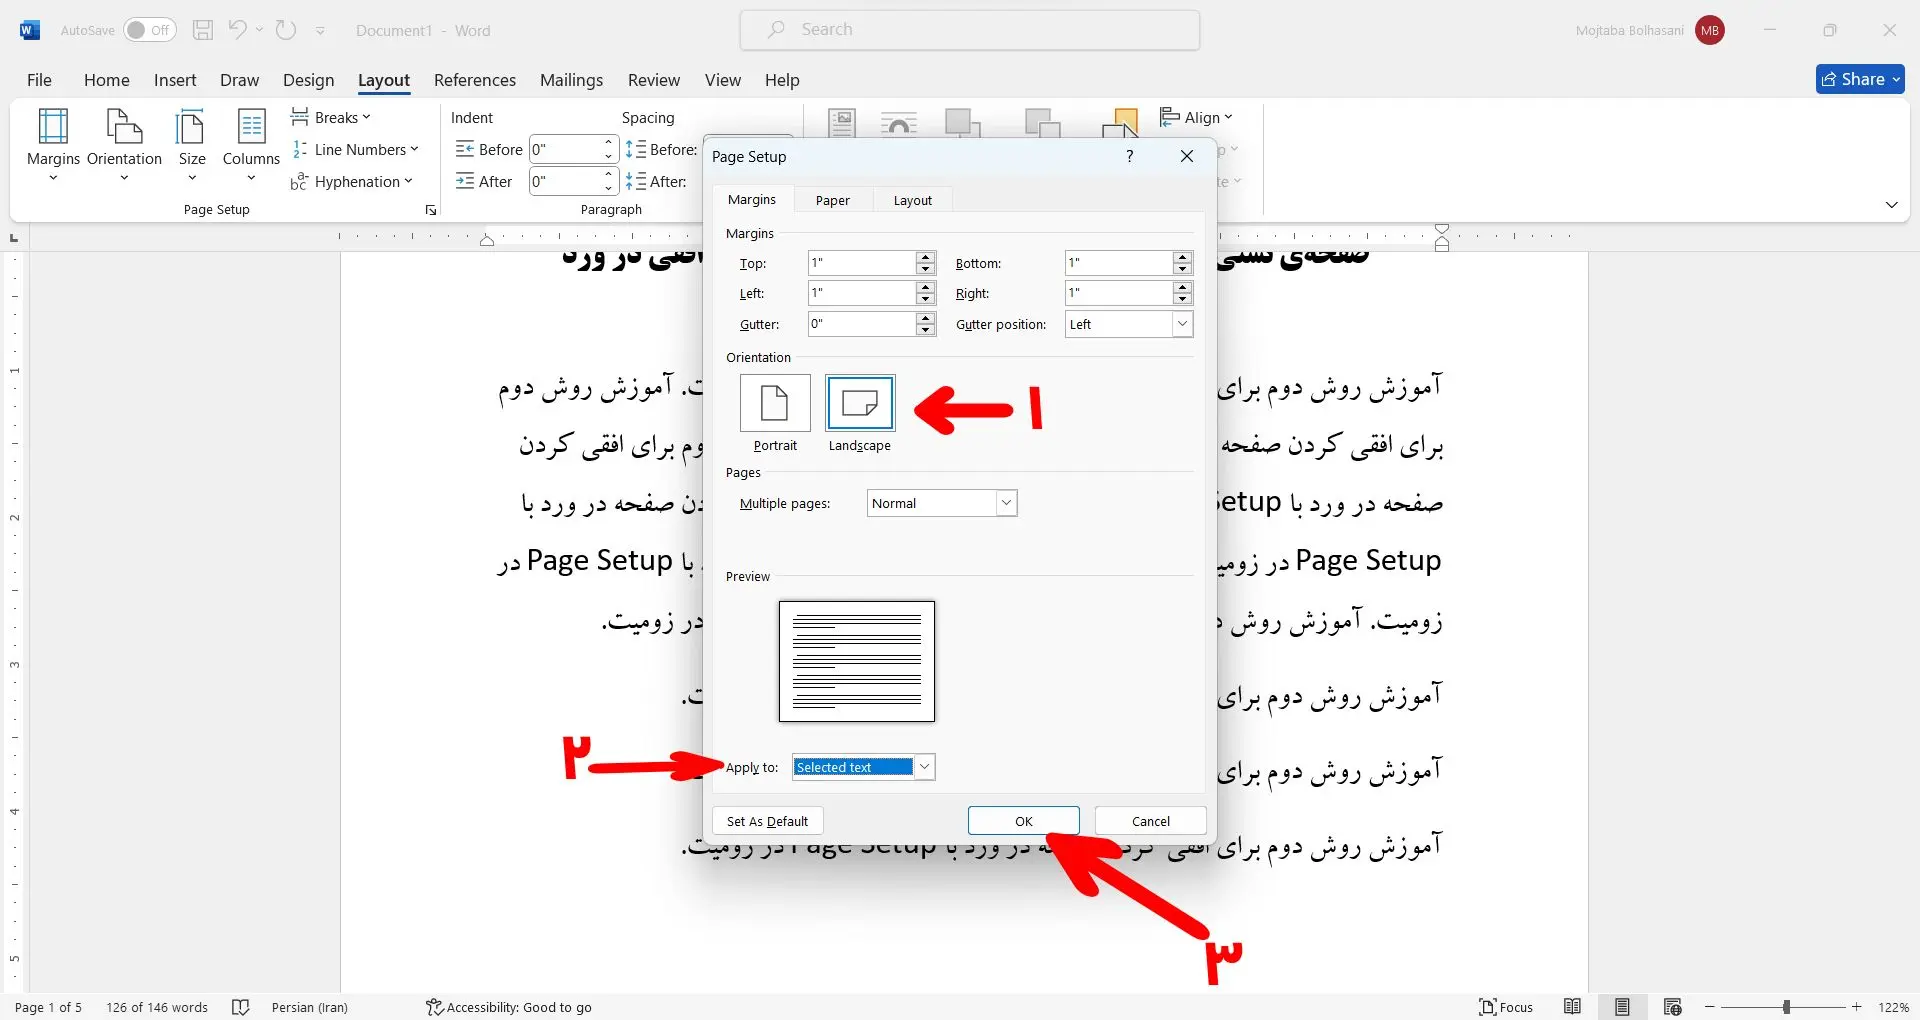This screenshot has width=1920, height=1020.
Task: Switch to the References tab
Action: pyautogui.click(x=475, y=80)
